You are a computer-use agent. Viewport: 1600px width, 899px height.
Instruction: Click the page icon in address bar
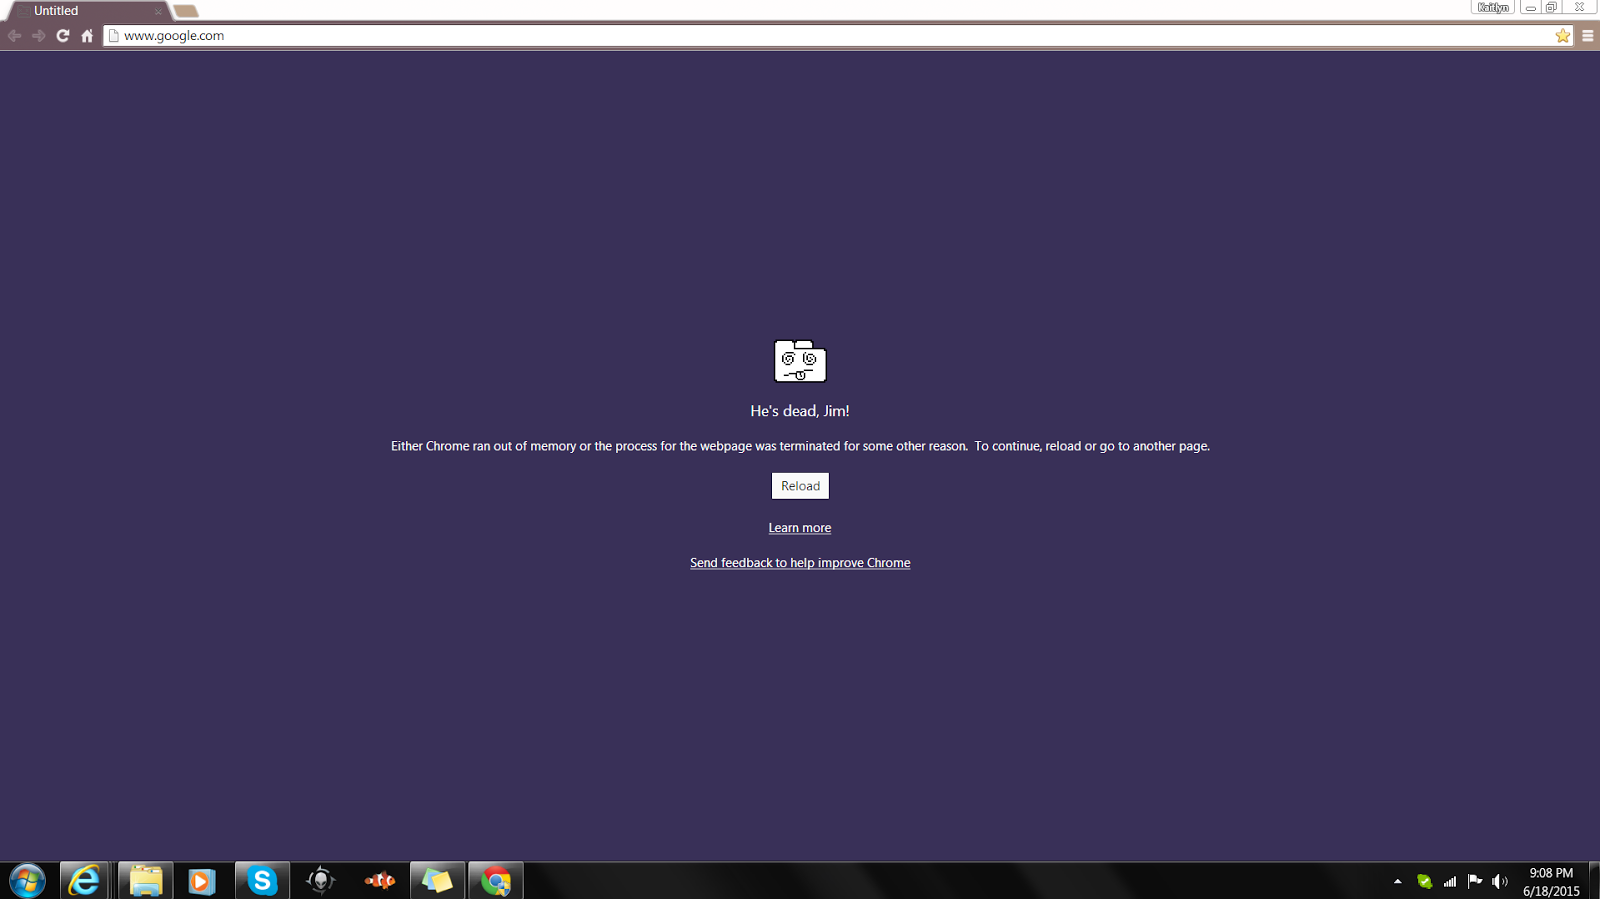tap(114, 36)
